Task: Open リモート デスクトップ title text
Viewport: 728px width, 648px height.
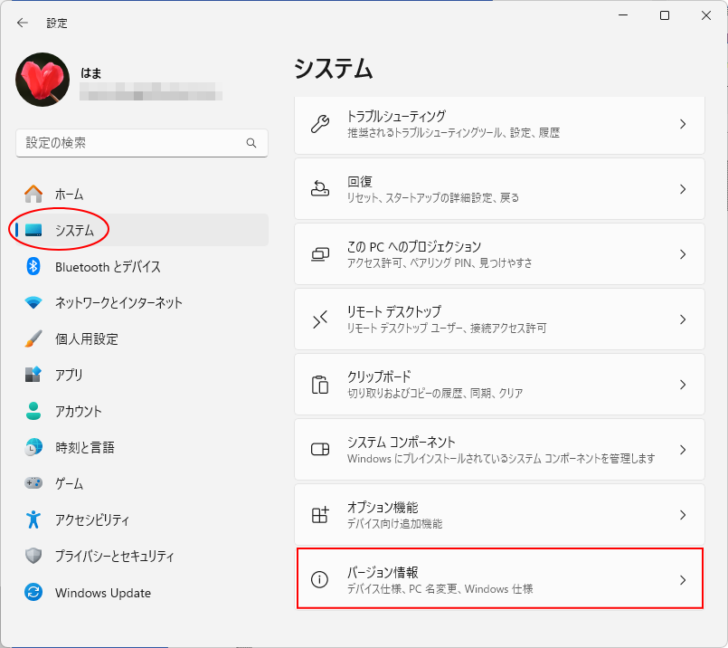Action: (394, 311)
